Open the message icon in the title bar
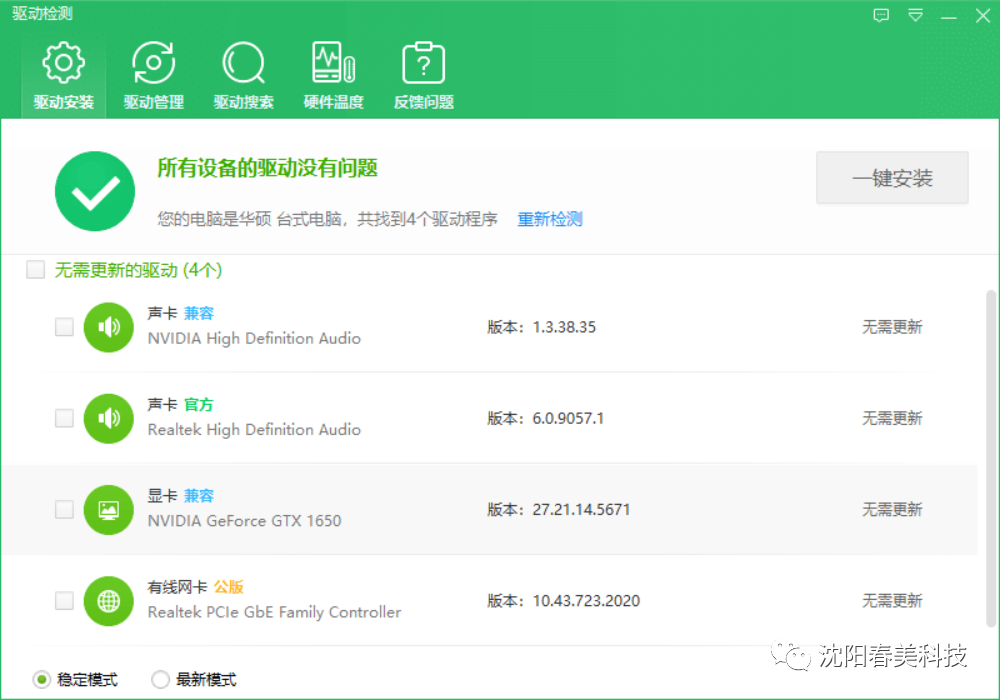The image size is (1000, 700). point(881,15)
